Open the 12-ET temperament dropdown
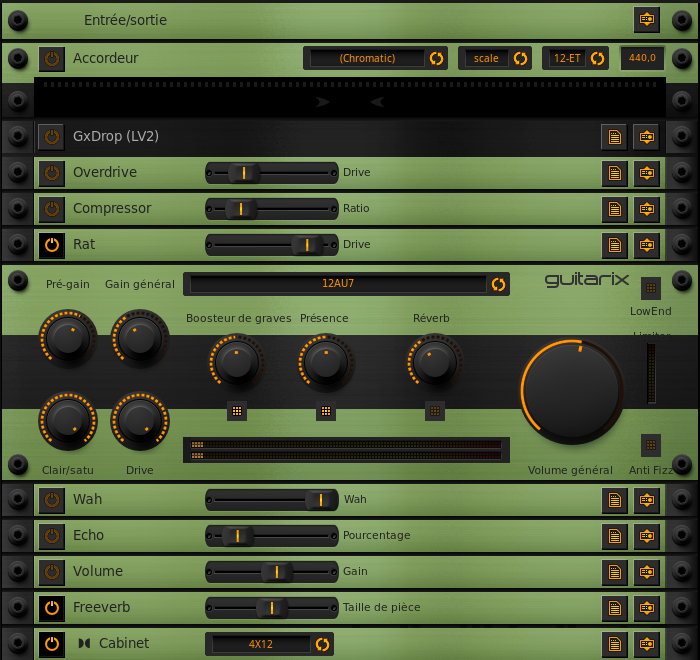The height and width of the screenshot is (660, 700). [575, 58]
